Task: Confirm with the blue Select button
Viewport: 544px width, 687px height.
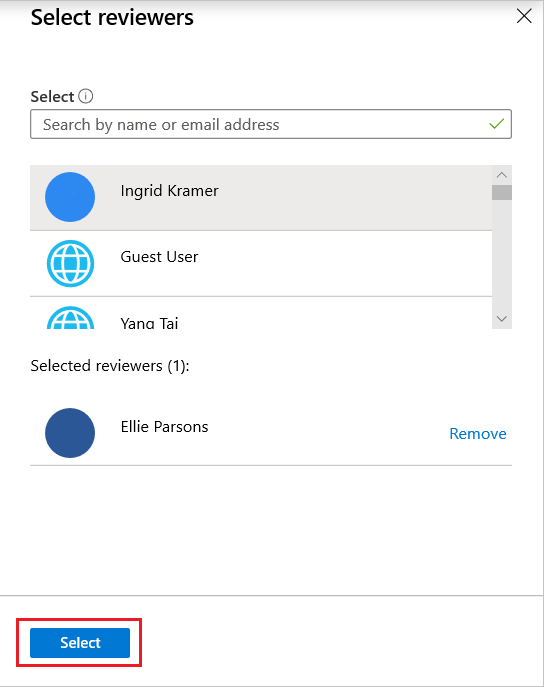Action: click(x=80, y=643)
